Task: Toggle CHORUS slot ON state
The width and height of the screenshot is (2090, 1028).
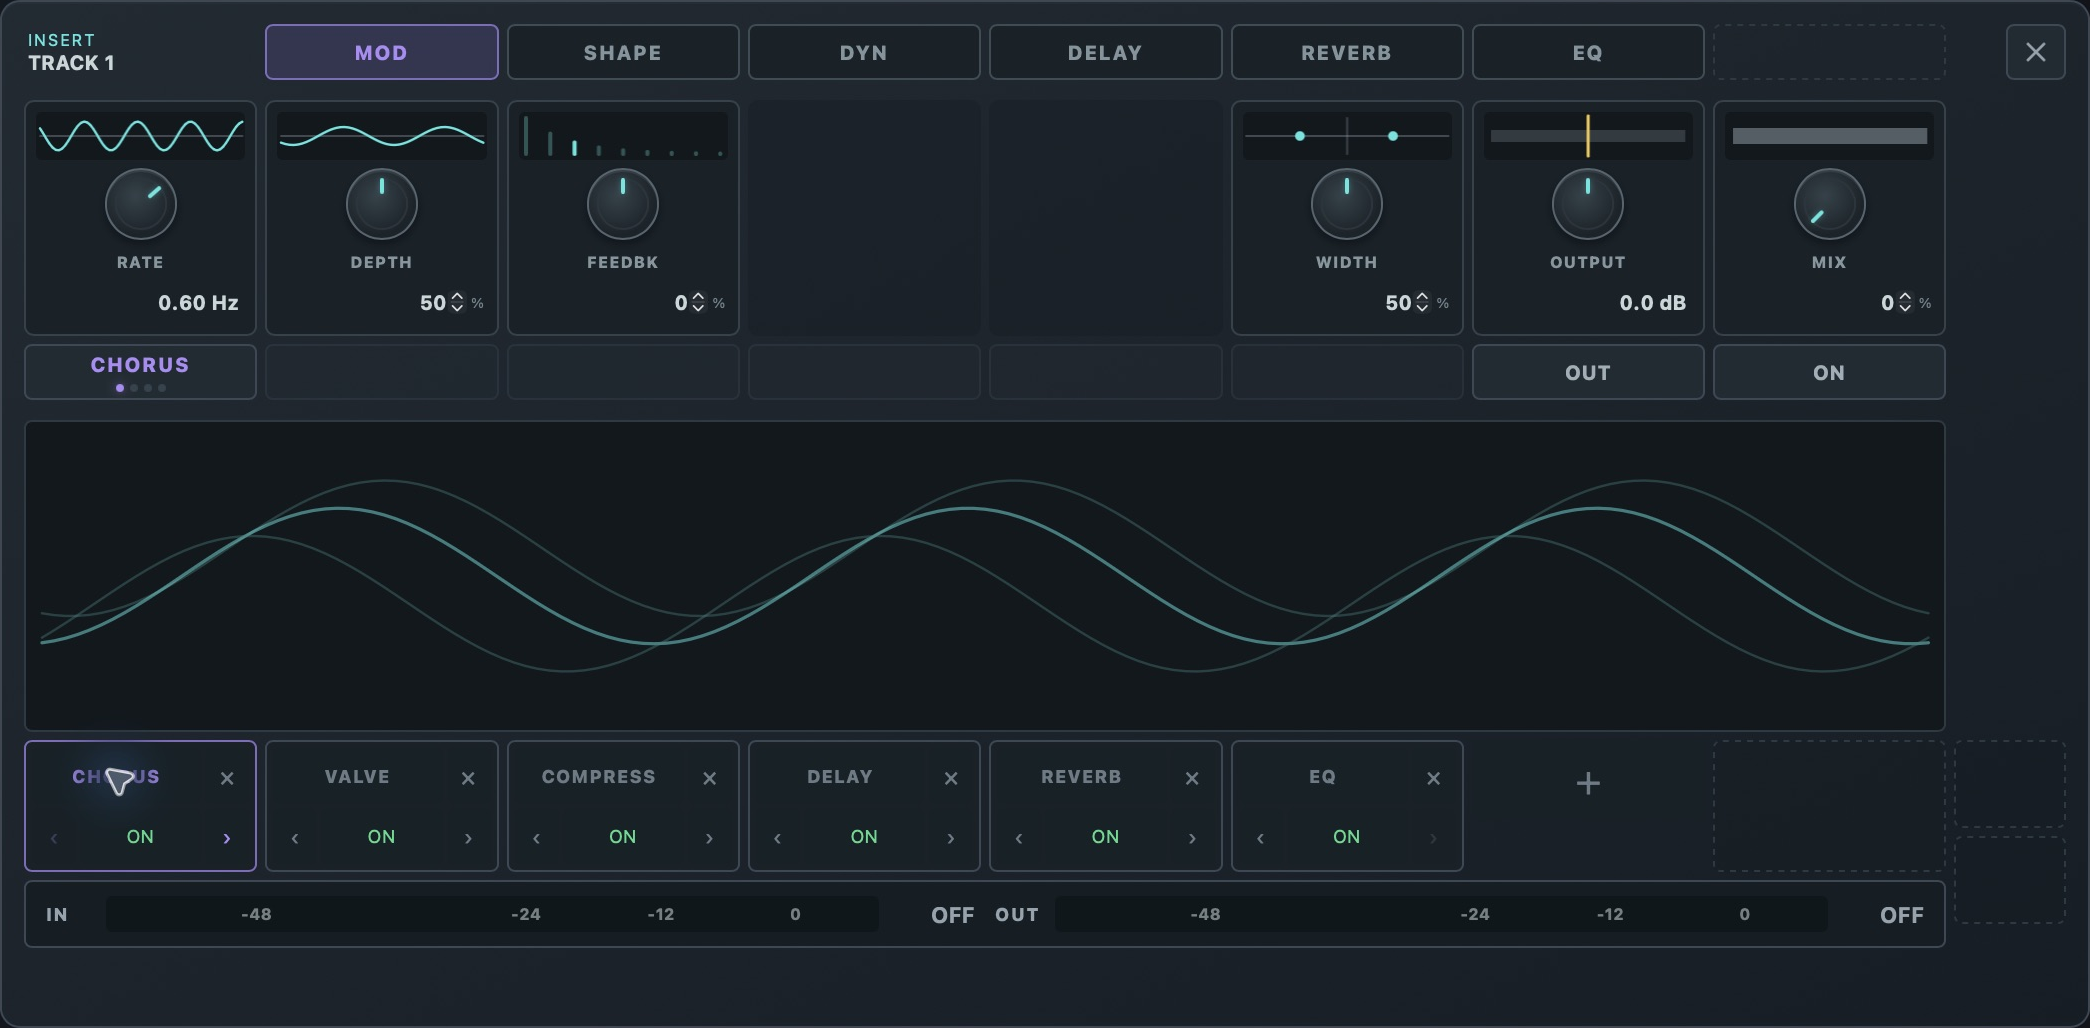Action: coord(140,837)
